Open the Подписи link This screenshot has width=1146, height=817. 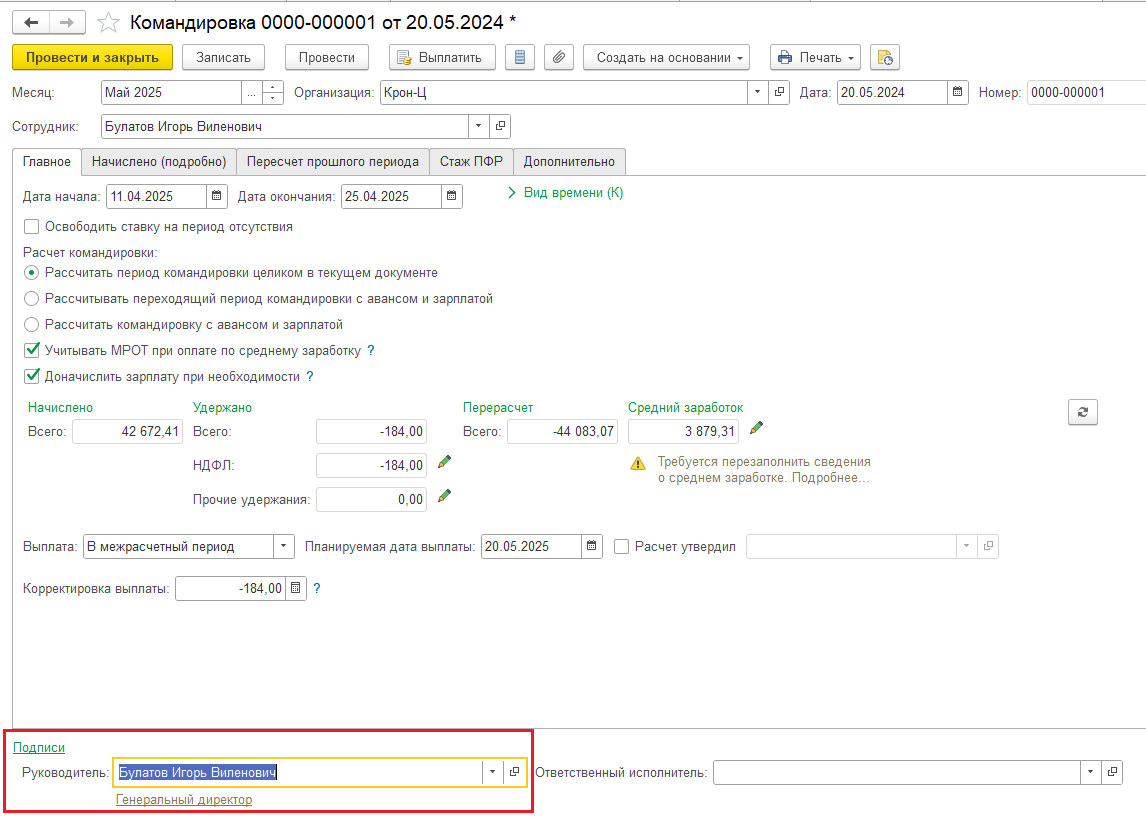click(39, 747)
